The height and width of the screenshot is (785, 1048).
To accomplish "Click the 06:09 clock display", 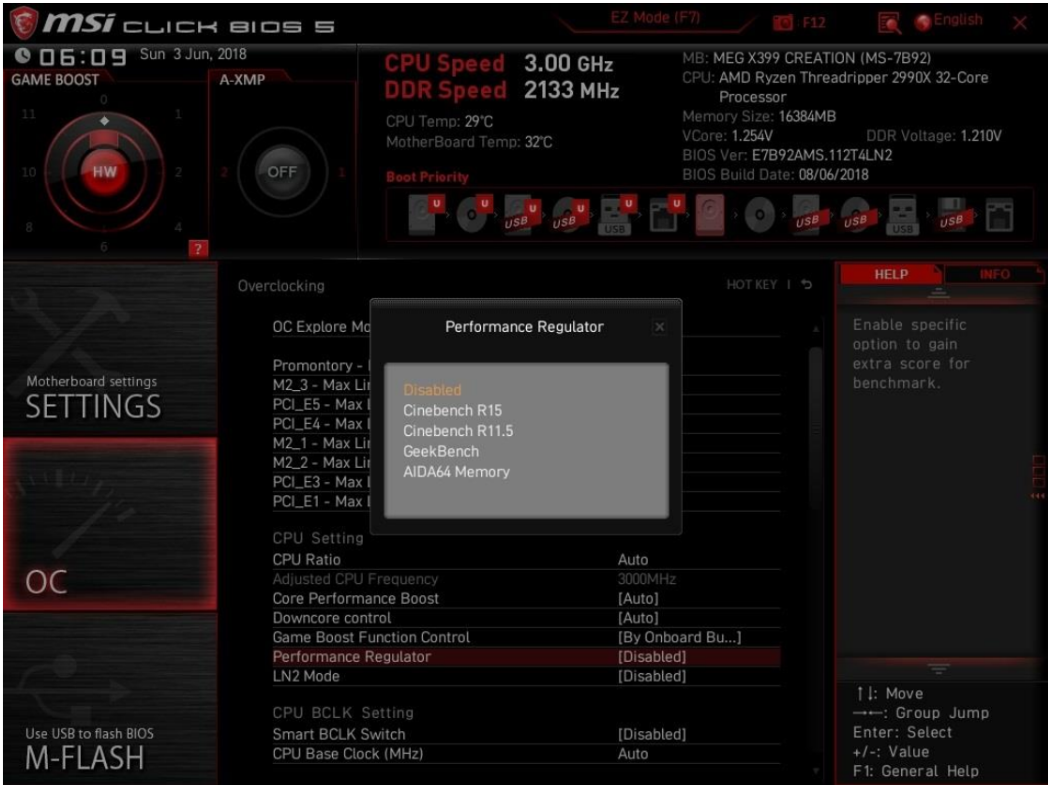I will tap(82, 57).
